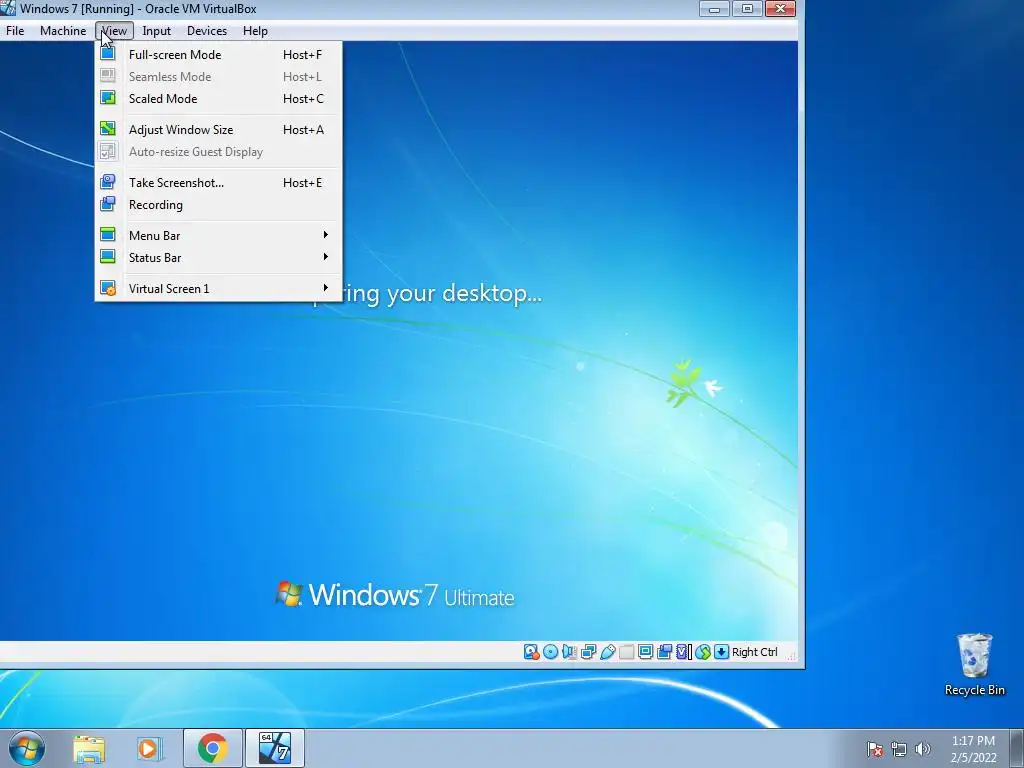1024x768 pixels.
Task: Click the network tray icon
Action: (899, 749)
